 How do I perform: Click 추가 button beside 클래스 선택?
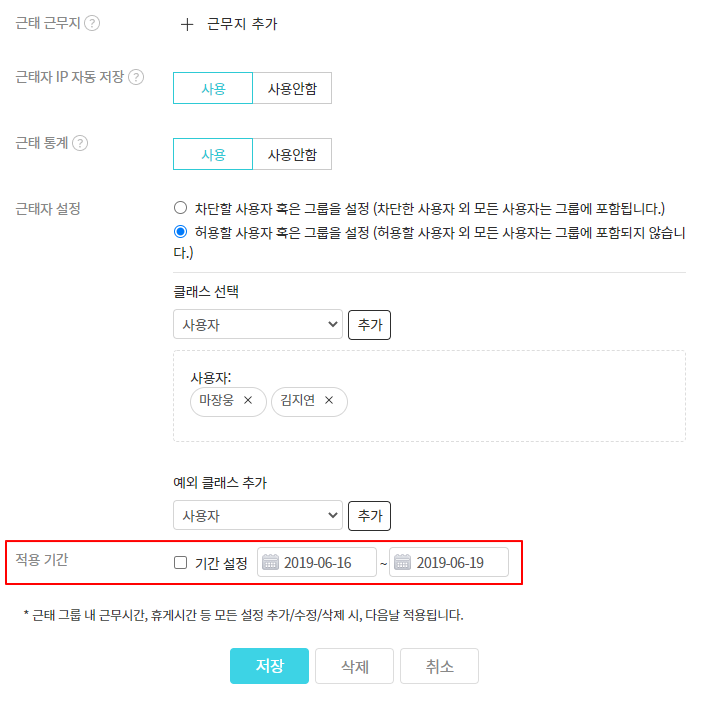point(369,325)
